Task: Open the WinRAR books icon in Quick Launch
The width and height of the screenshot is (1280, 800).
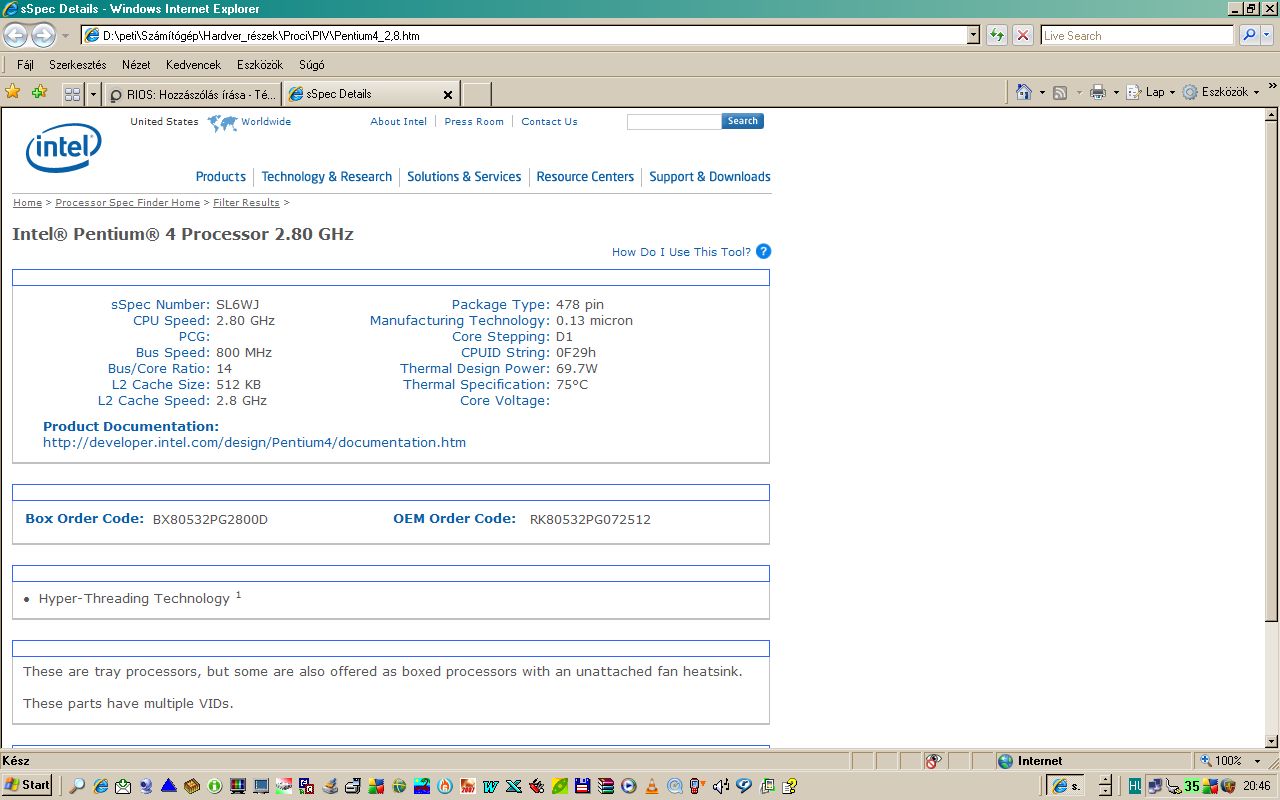Action: [605, 786]
